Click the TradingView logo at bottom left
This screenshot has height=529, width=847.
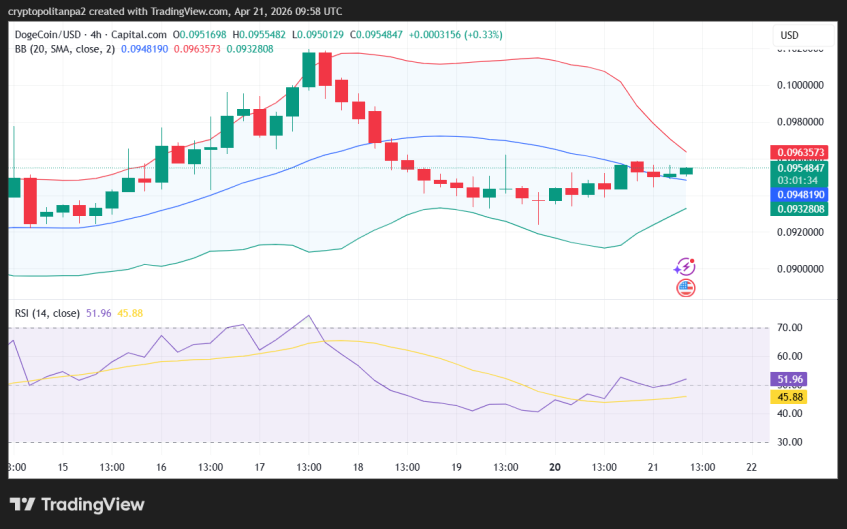click(x=78, y=504)
